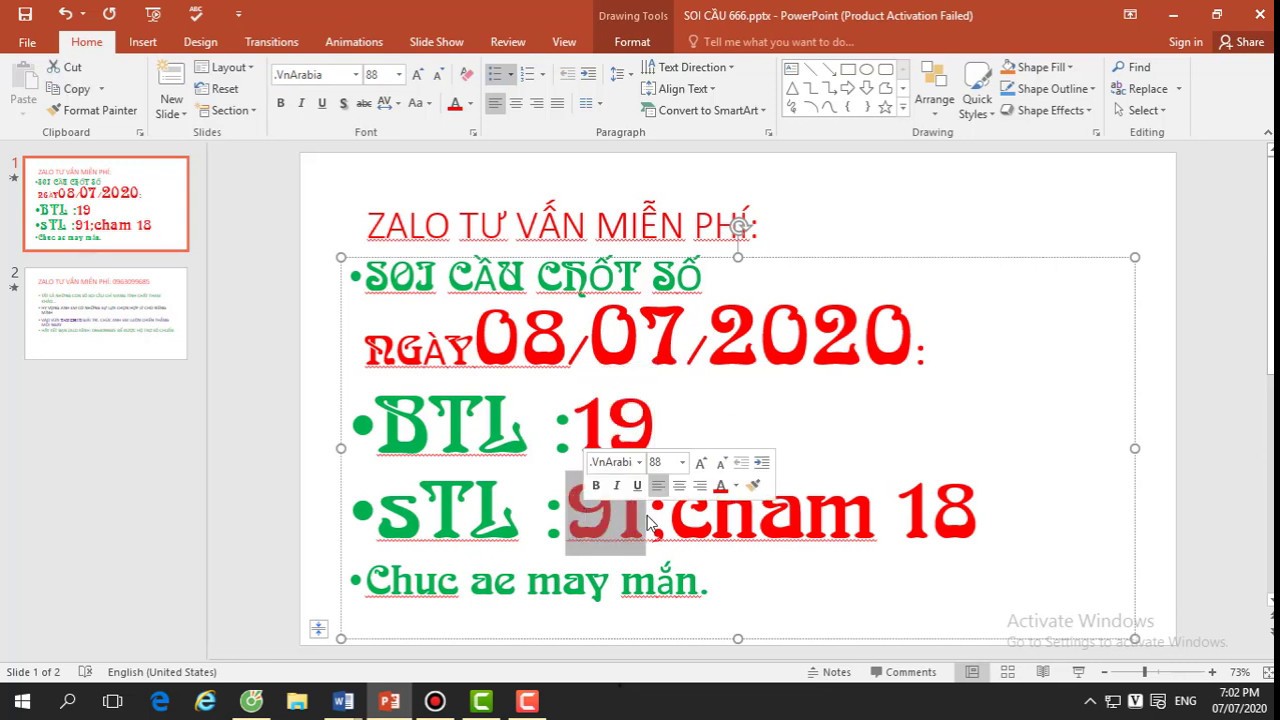Toggle Bold in ribbon Font group
1280x720 pixels.
281,103
